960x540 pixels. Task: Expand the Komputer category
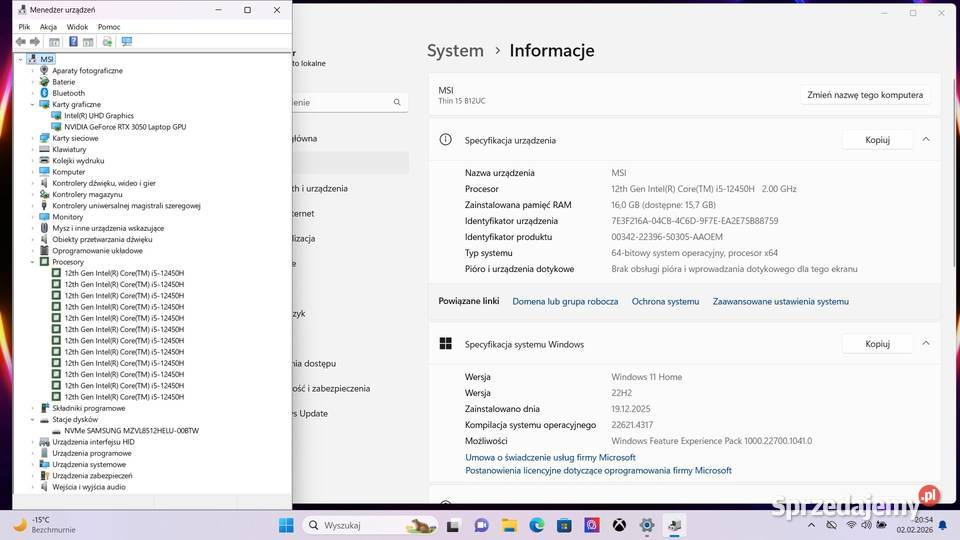(x=32, y=172)
